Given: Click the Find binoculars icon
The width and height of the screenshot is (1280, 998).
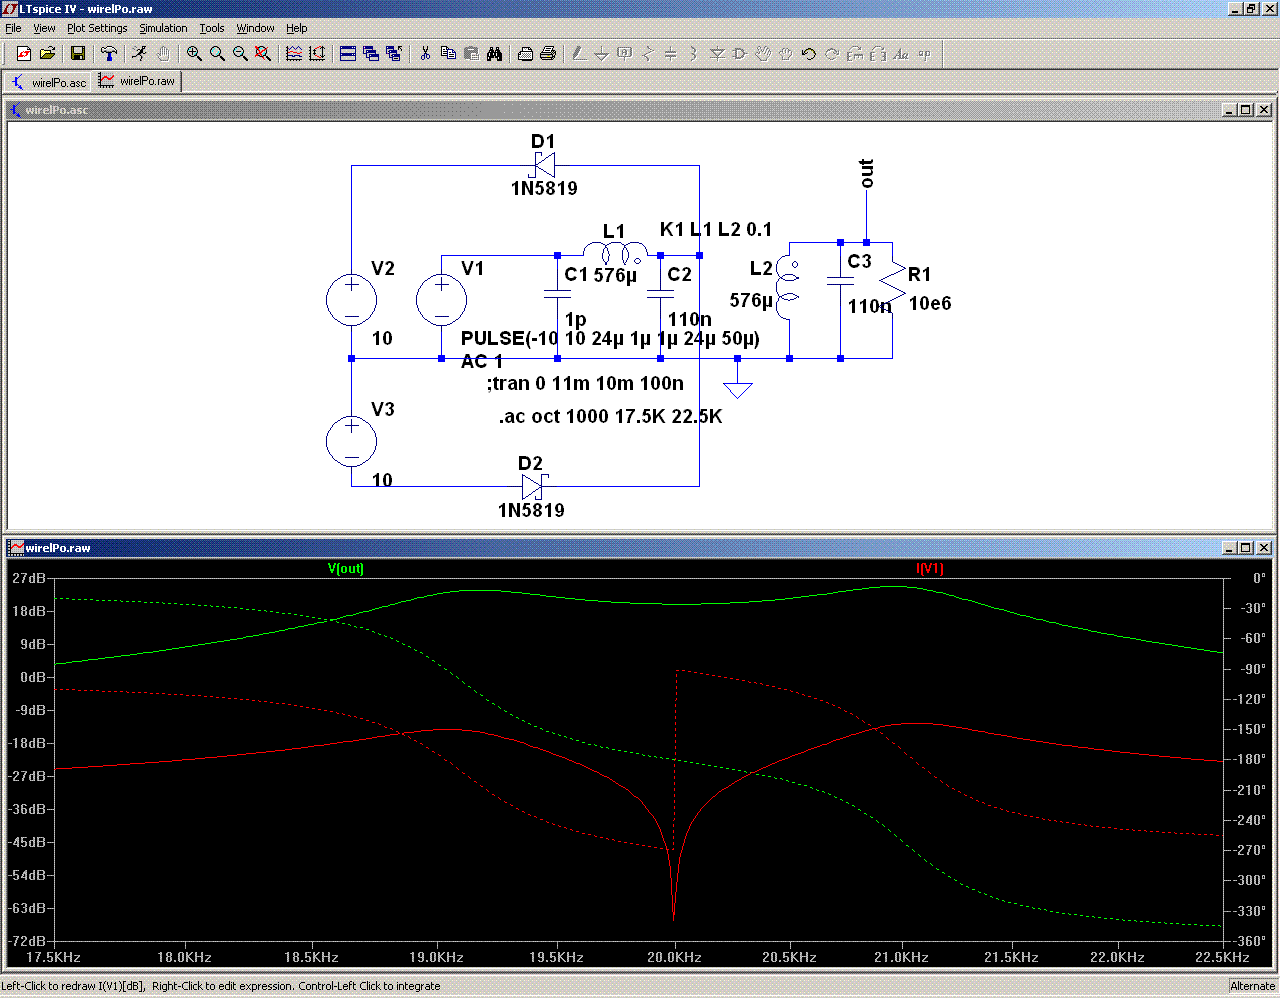Looking at the screenshot, I should (x=495, y=54).
